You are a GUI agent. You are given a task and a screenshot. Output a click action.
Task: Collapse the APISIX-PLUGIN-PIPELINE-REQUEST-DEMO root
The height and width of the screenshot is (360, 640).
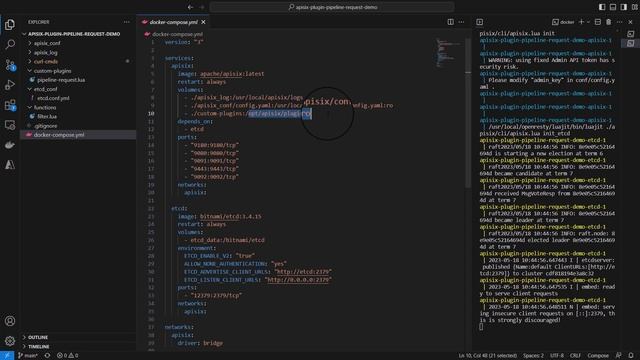tap(74, 34)
